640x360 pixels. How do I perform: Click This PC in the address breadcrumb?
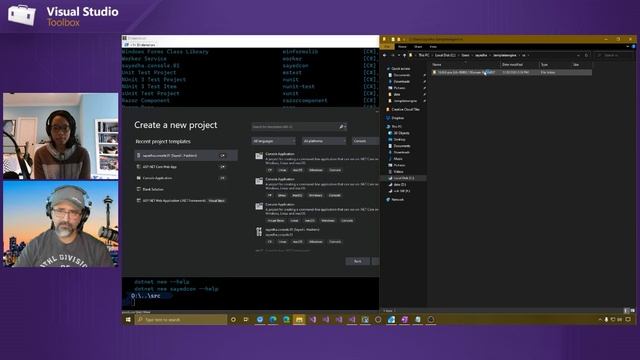[424, 55]
